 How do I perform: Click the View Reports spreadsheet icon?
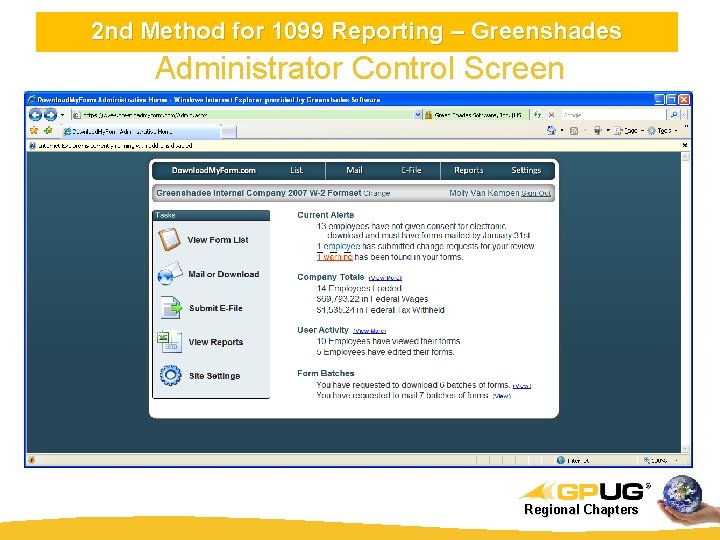pyautogui.click(x=169, y=342)
